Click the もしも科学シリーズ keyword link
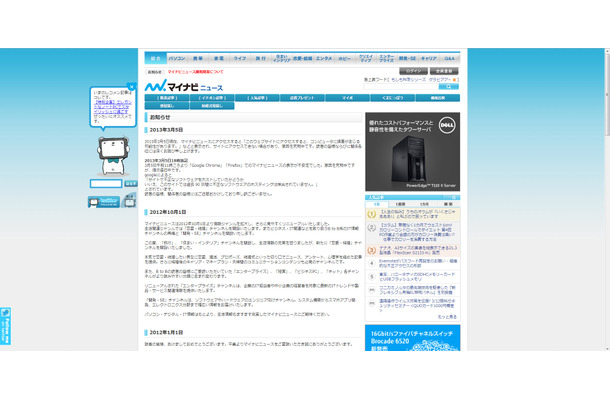Screen dimensions: 610x400 pyautogui.click(x=408, y=80)
